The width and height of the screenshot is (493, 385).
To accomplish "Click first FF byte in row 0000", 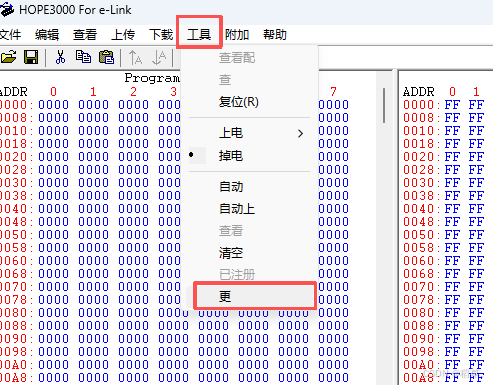I will pos(452,105).
